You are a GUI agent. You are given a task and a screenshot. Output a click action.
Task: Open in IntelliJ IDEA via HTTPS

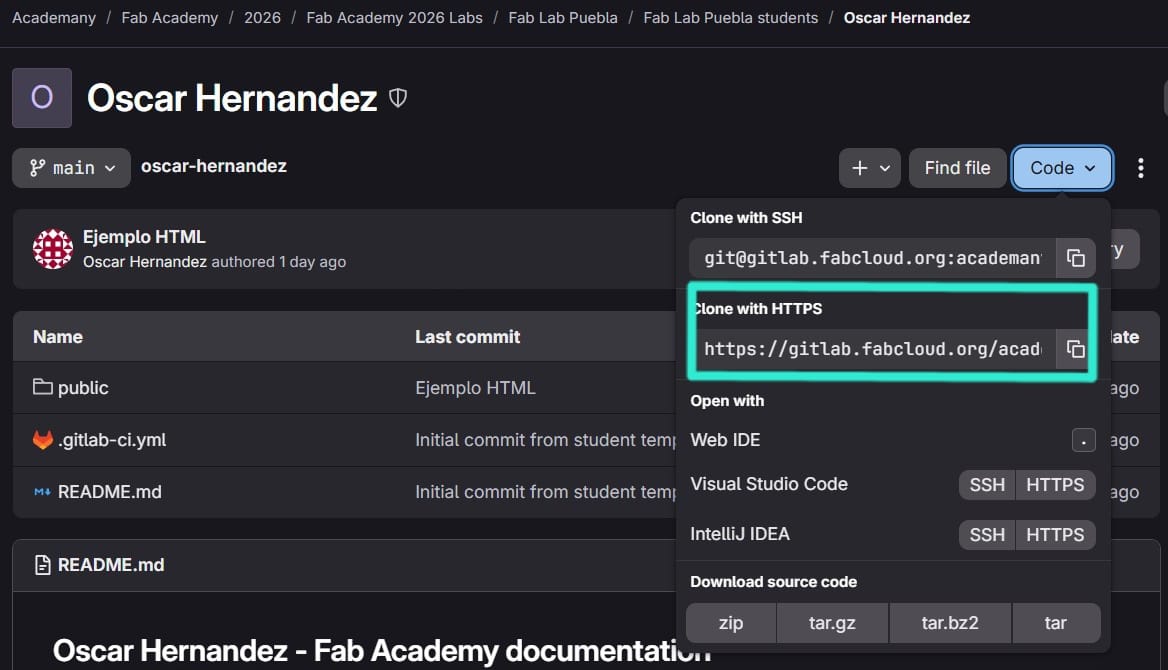click(x=1055, y=535)
